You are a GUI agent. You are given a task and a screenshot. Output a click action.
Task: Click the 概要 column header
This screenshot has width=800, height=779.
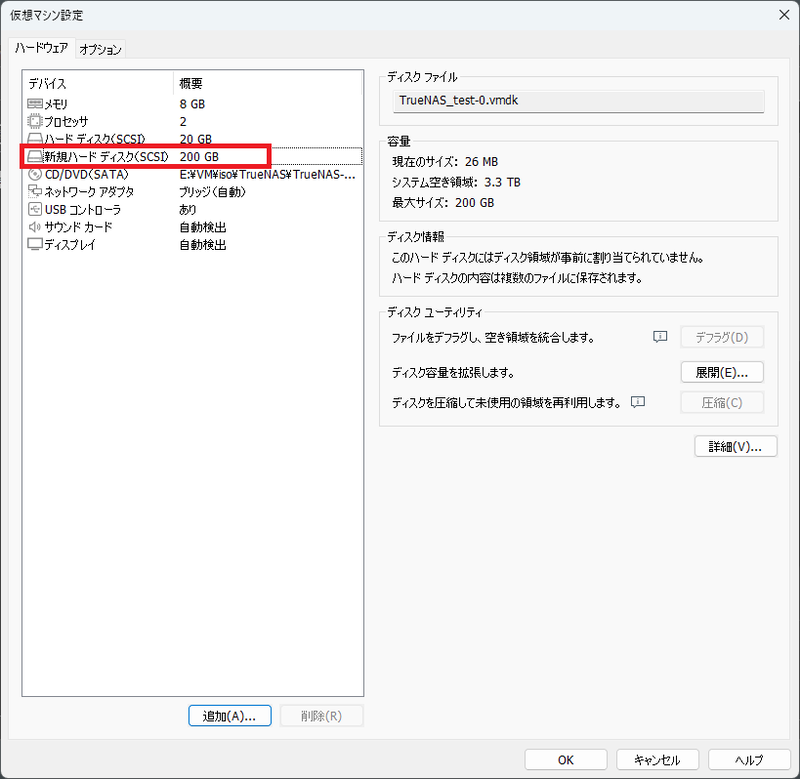click(268, 83)
